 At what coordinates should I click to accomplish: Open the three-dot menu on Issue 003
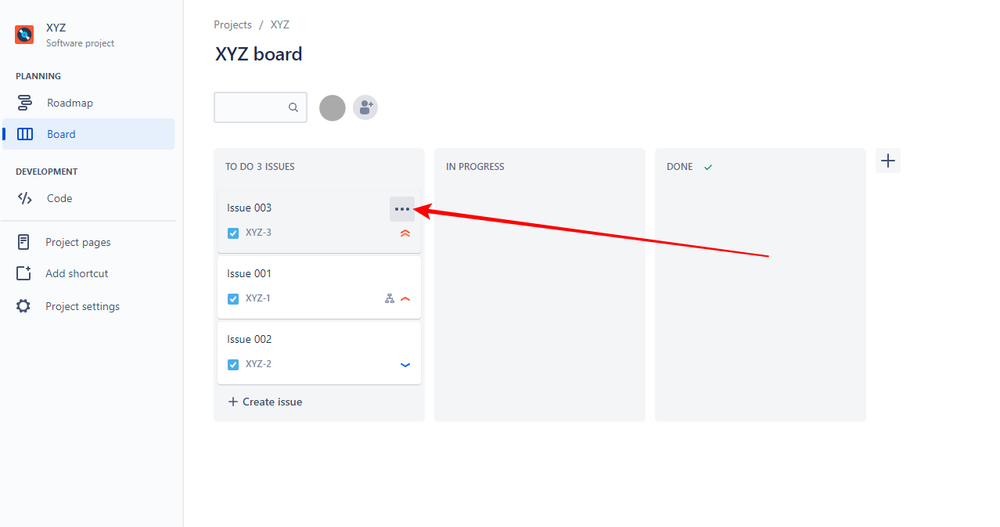[402, 209]
